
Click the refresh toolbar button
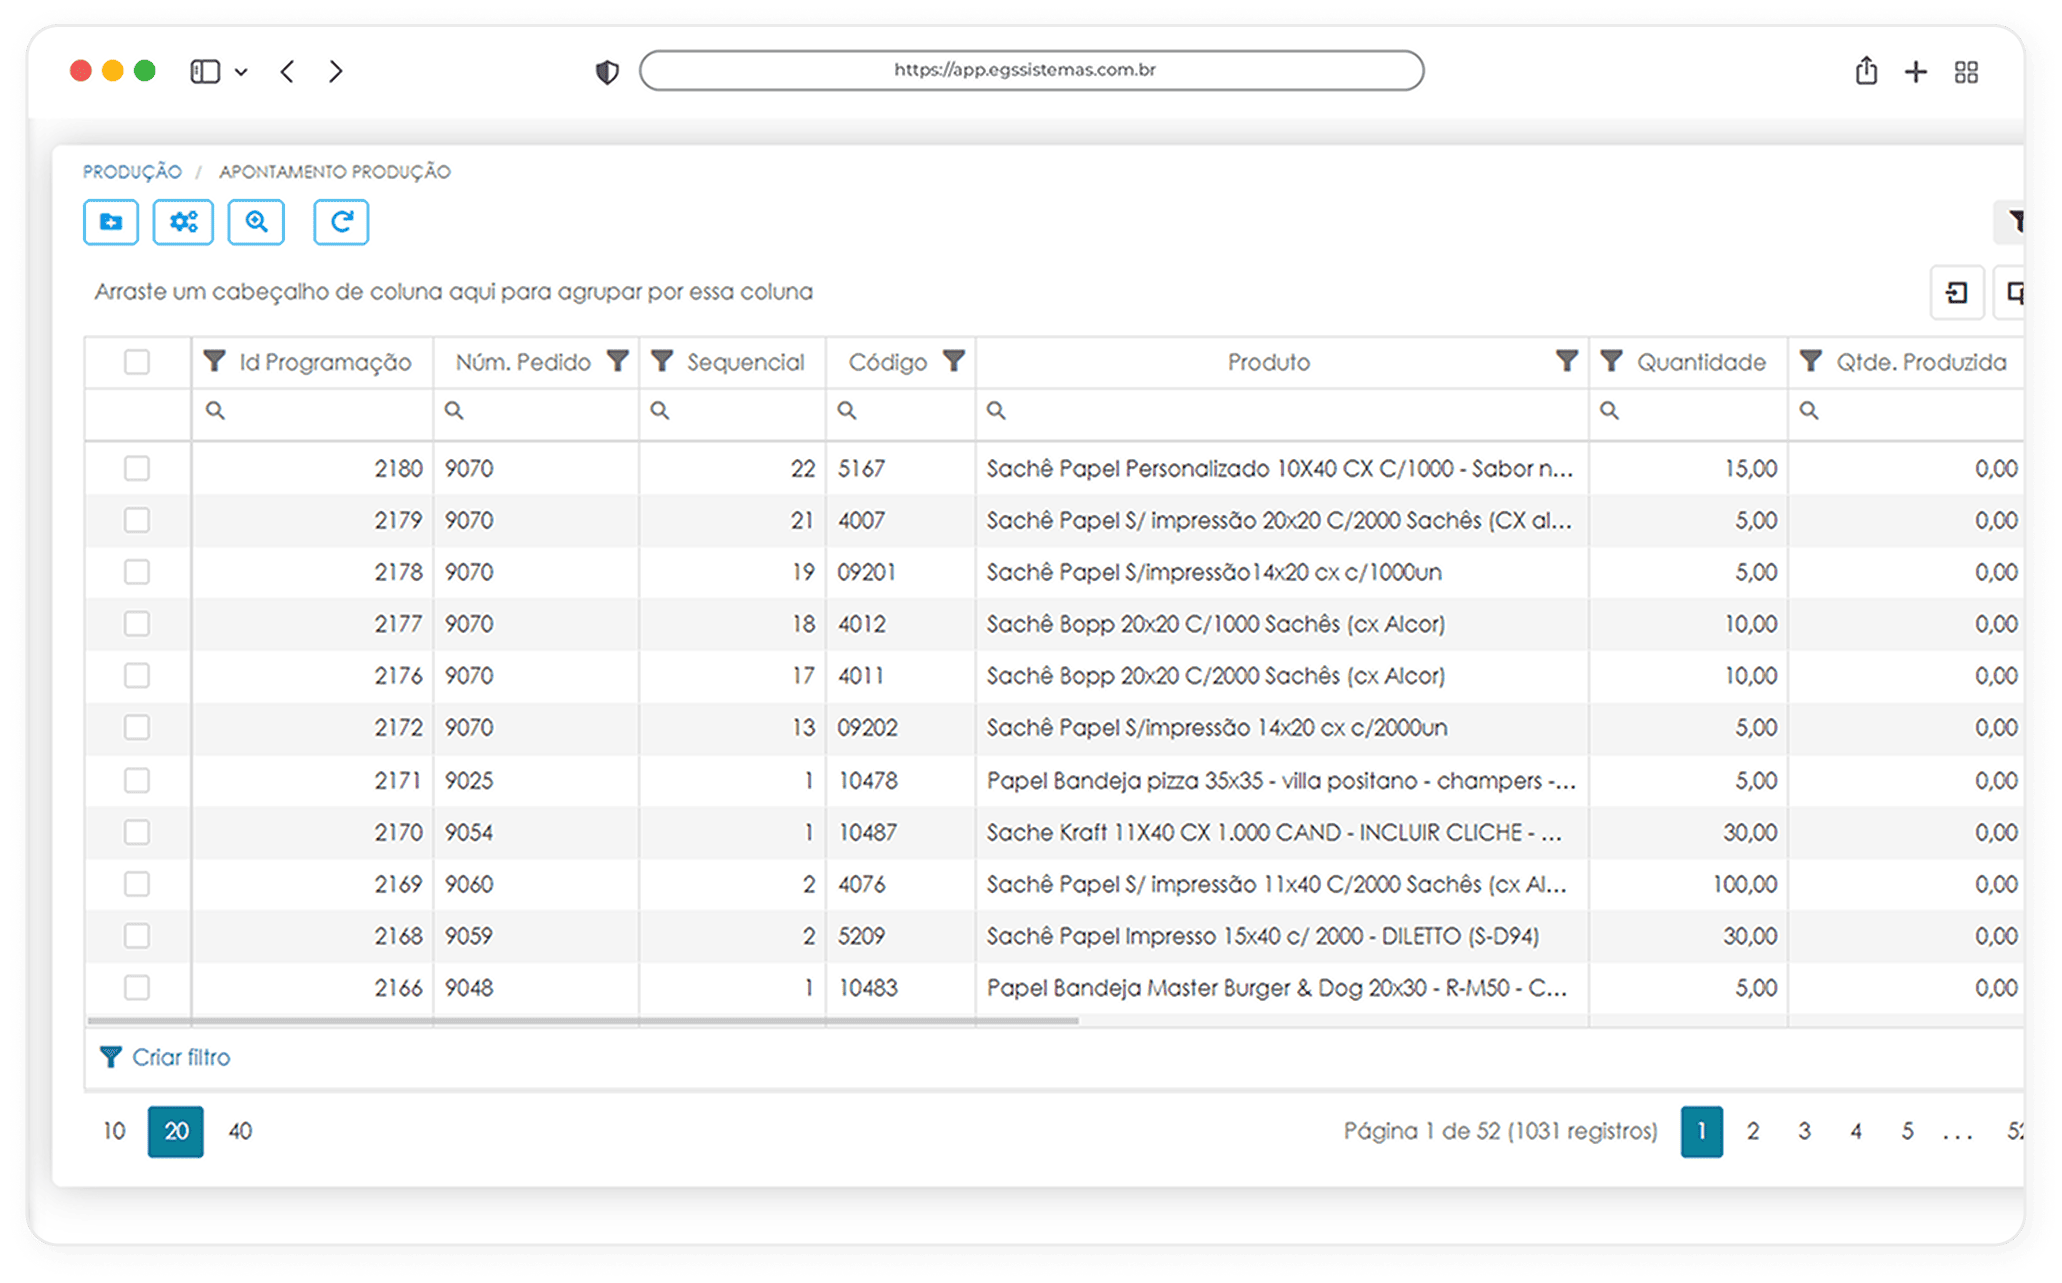click(x=341, y=222)
